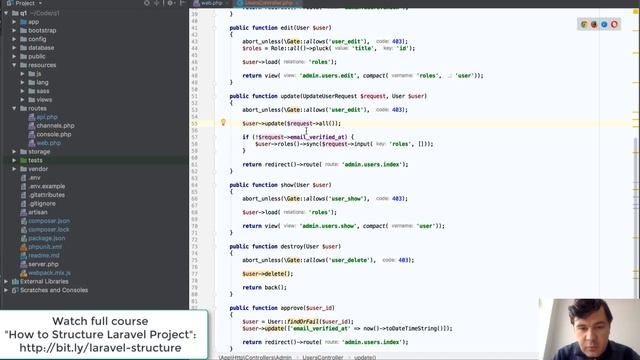Click update() breadcrumb at bottom

(x=364, y=357)
